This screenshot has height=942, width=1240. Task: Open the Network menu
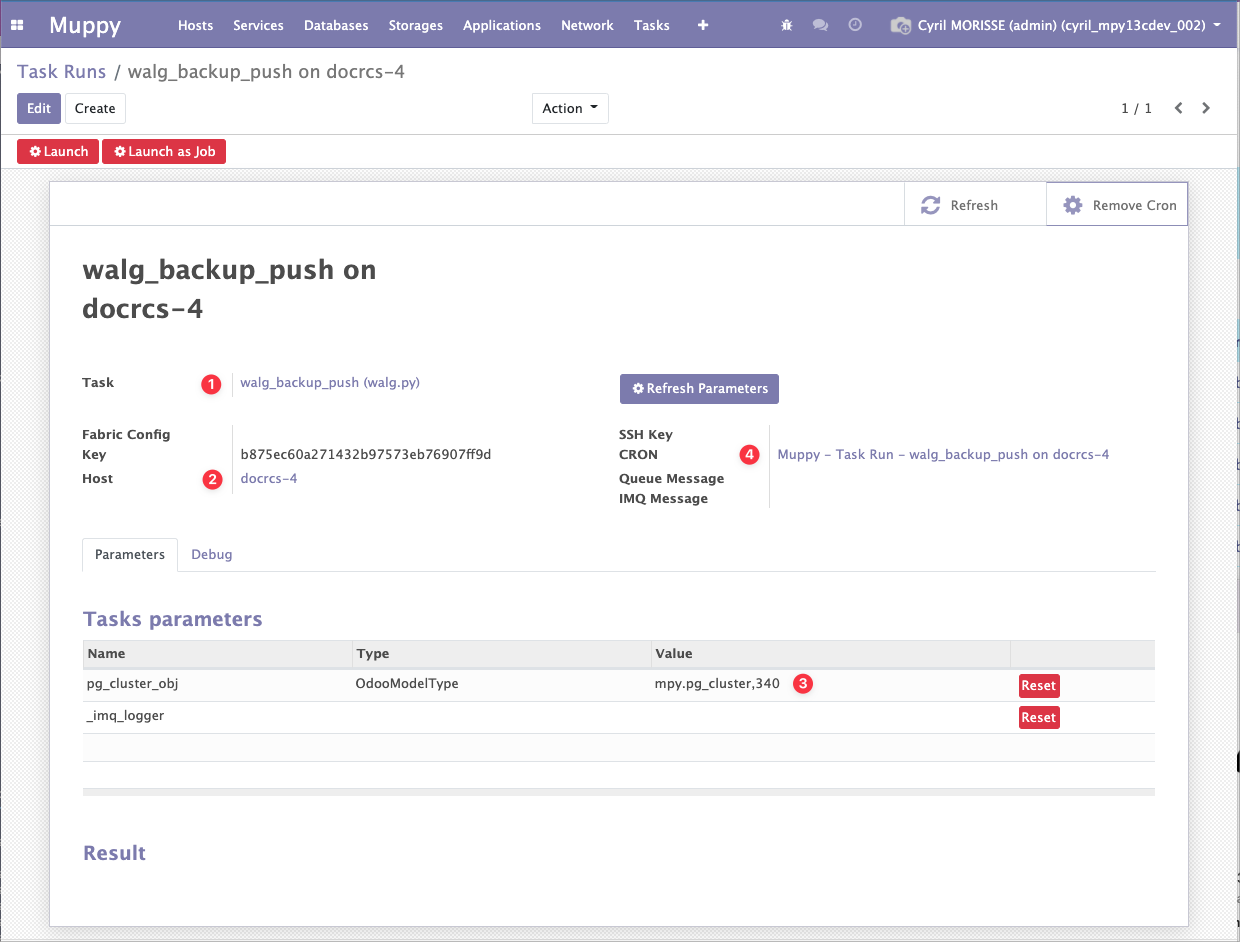click(587, 25)
